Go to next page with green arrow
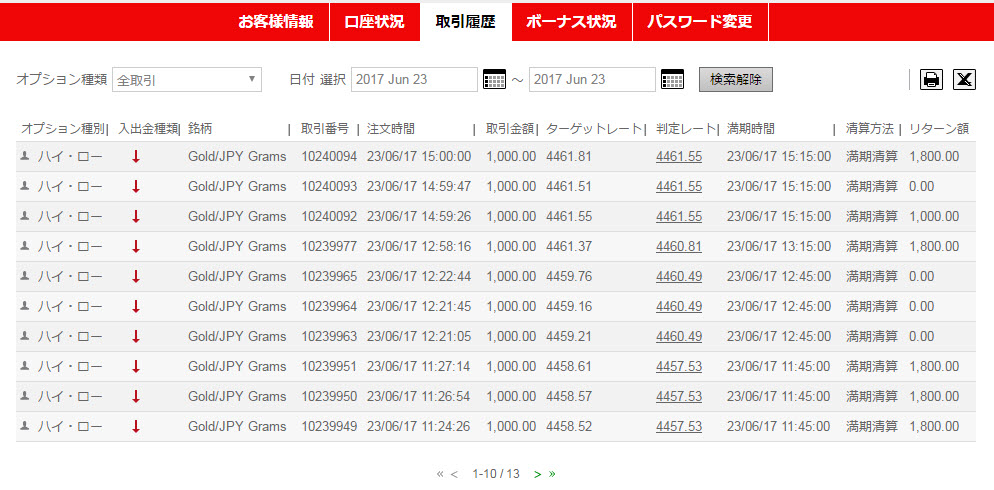This screenshot has height=490, width=994. tap(537, 474)
